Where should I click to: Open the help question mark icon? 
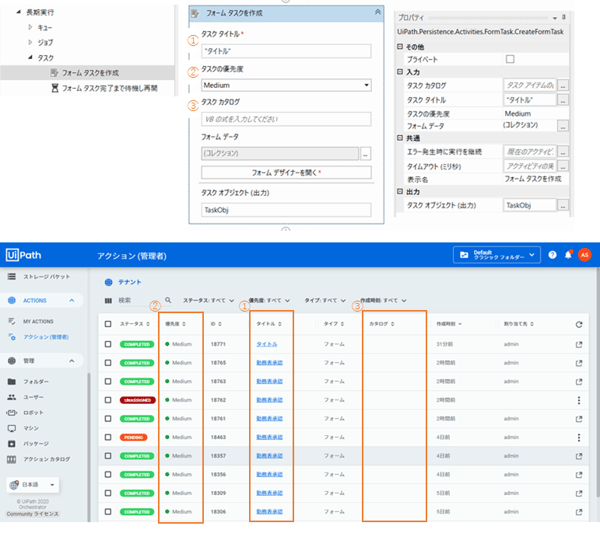(552, 255)
